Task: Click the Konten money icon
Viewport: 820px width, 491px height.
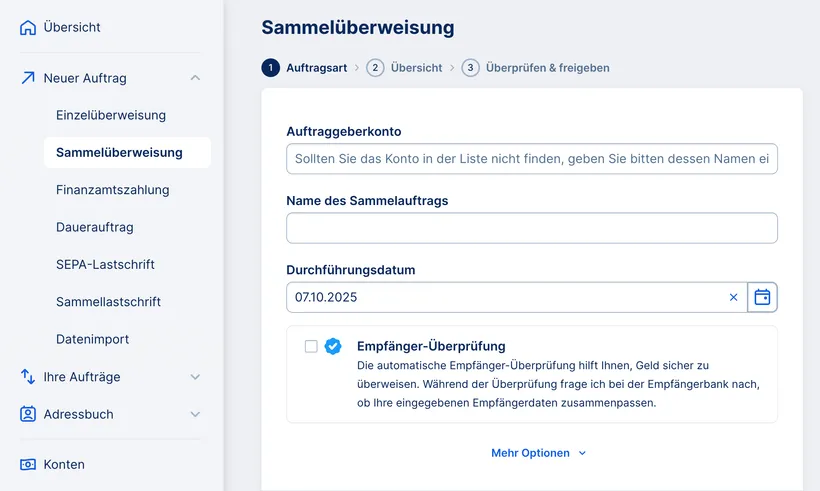Action: (x=28, y=464)
